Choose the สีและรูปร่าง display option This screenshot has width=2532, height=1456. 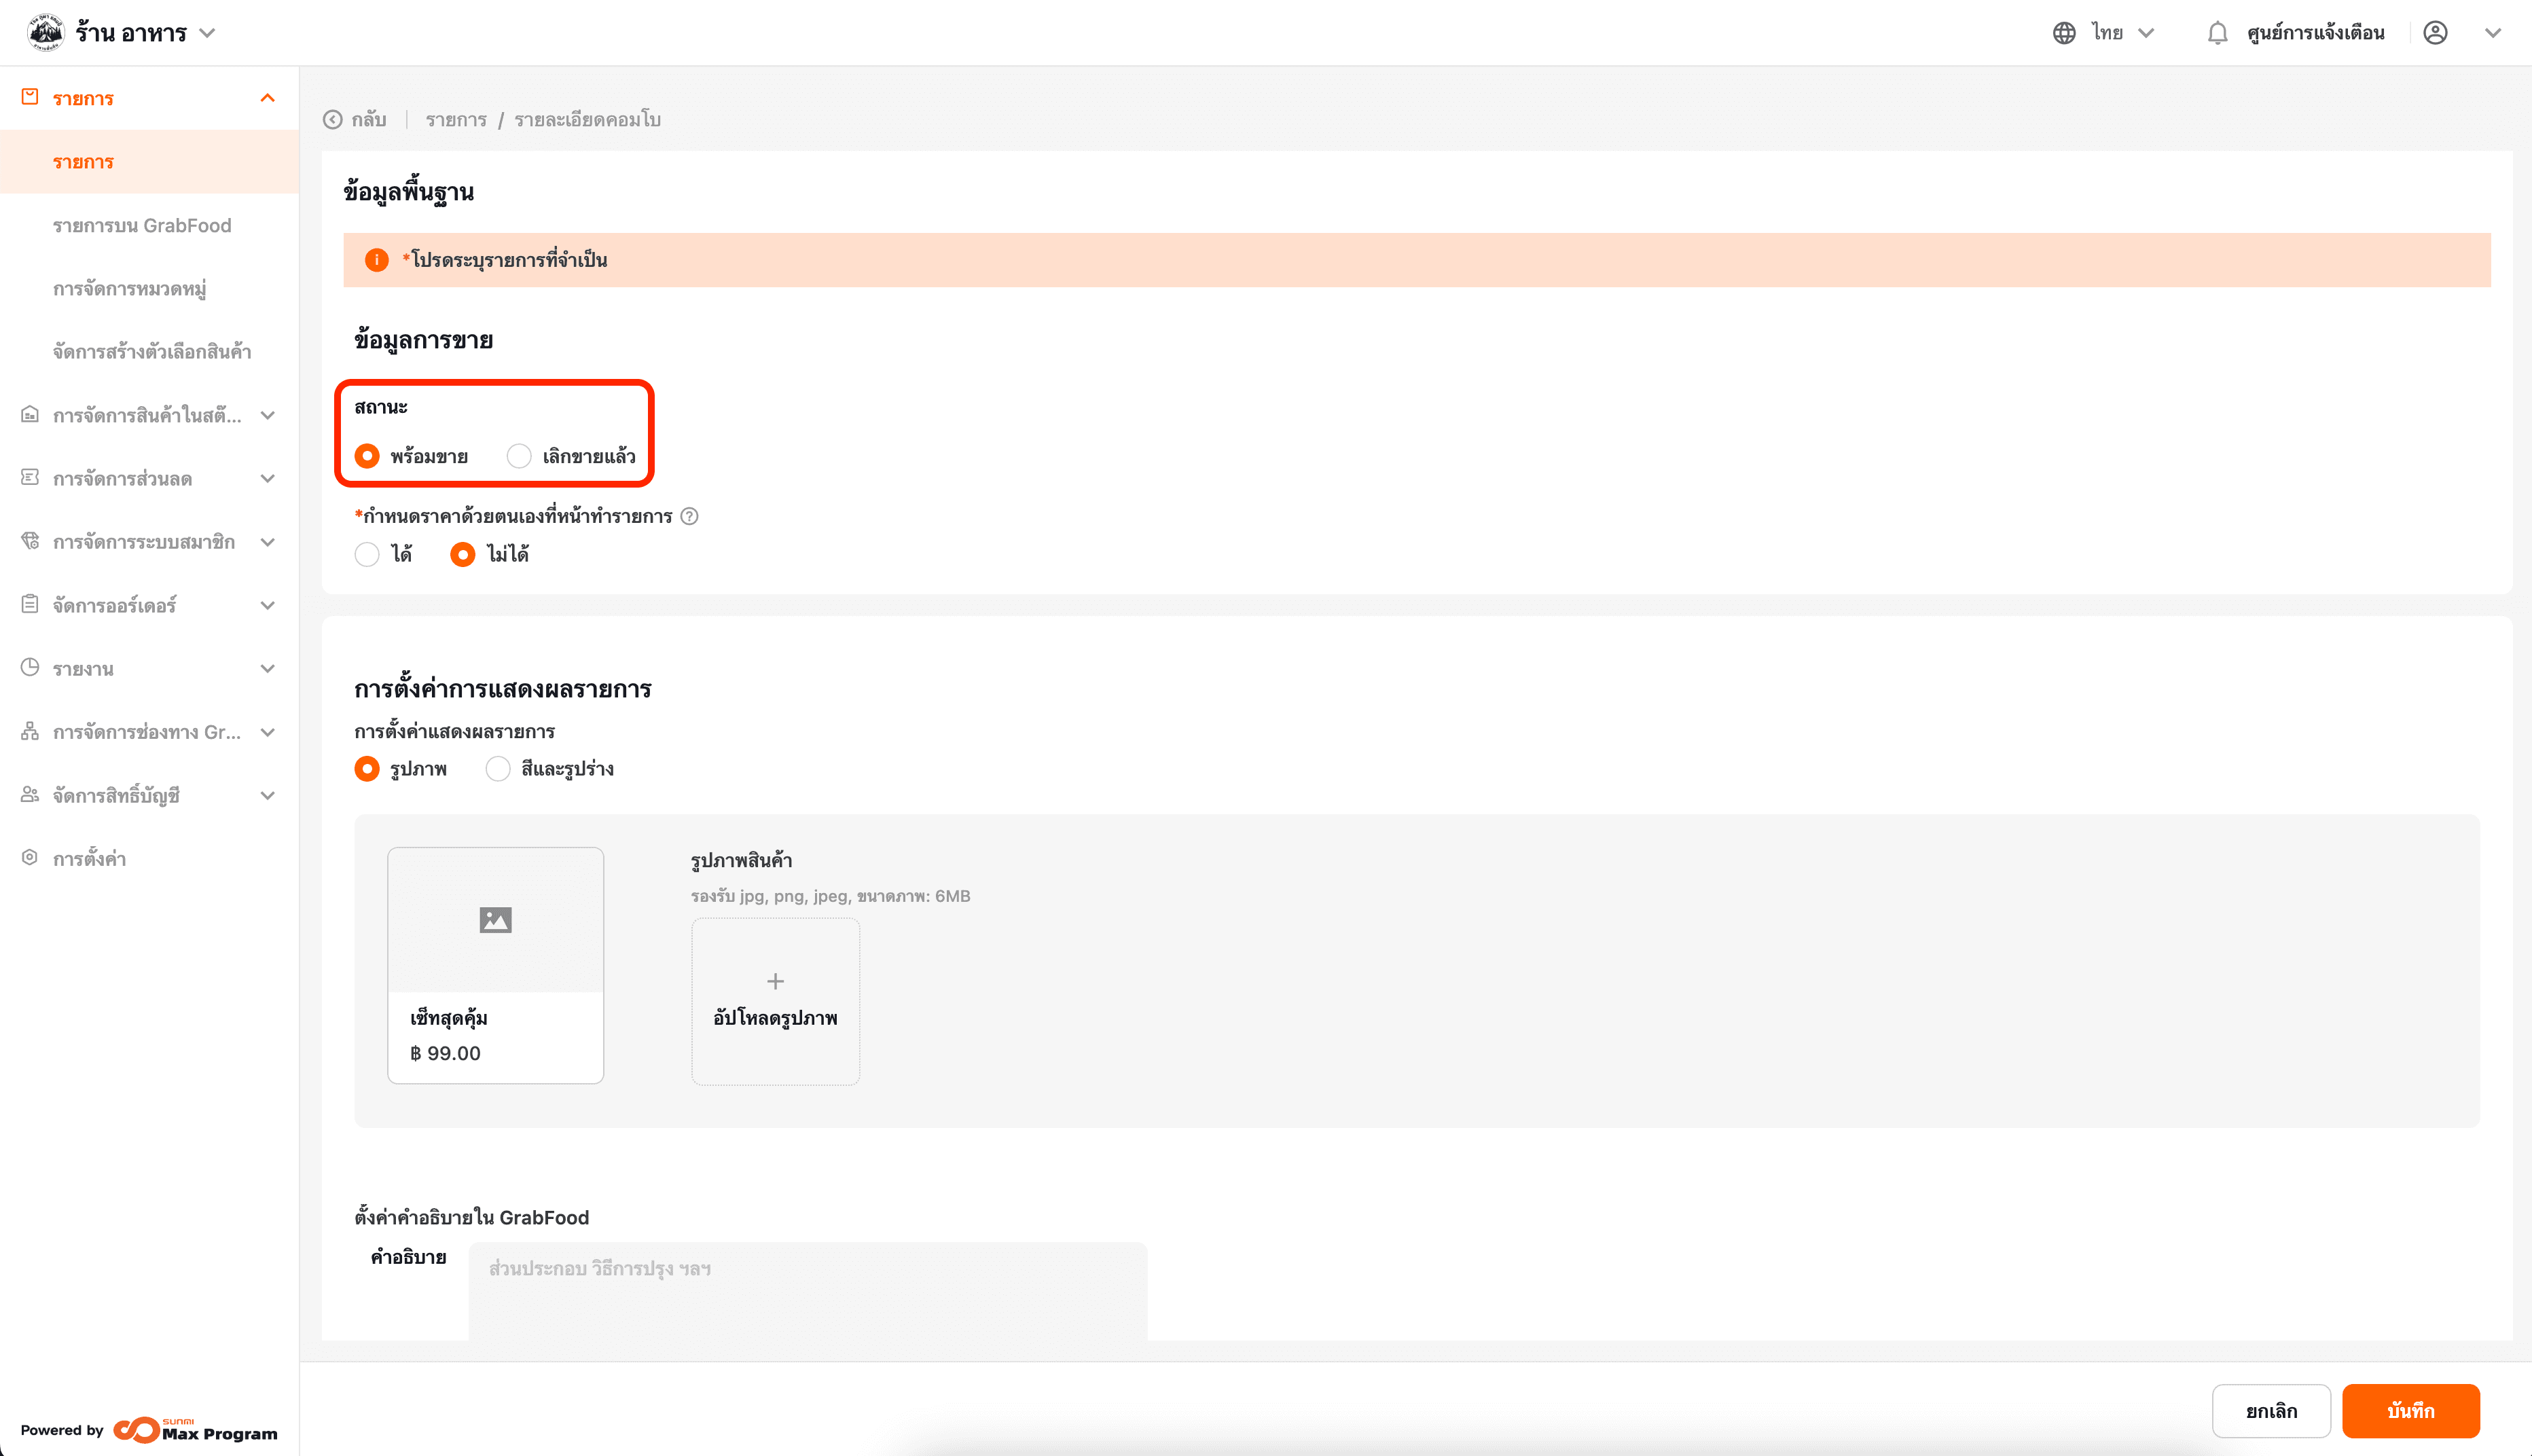tap(498, 769)
